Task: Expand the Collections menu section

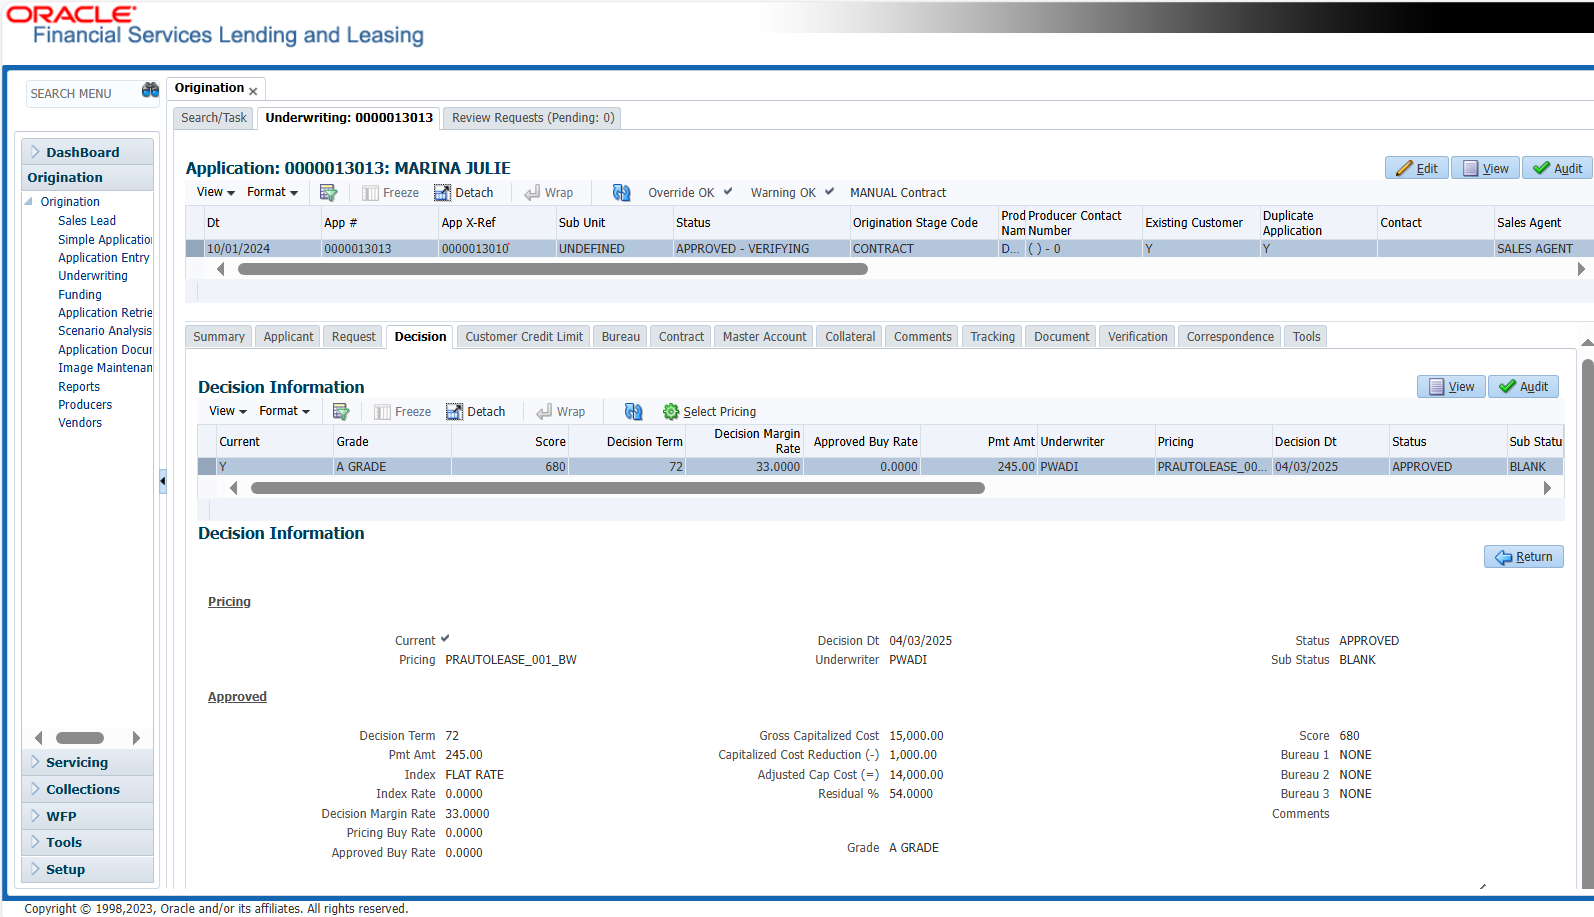Action: click(x=87, y=789)
